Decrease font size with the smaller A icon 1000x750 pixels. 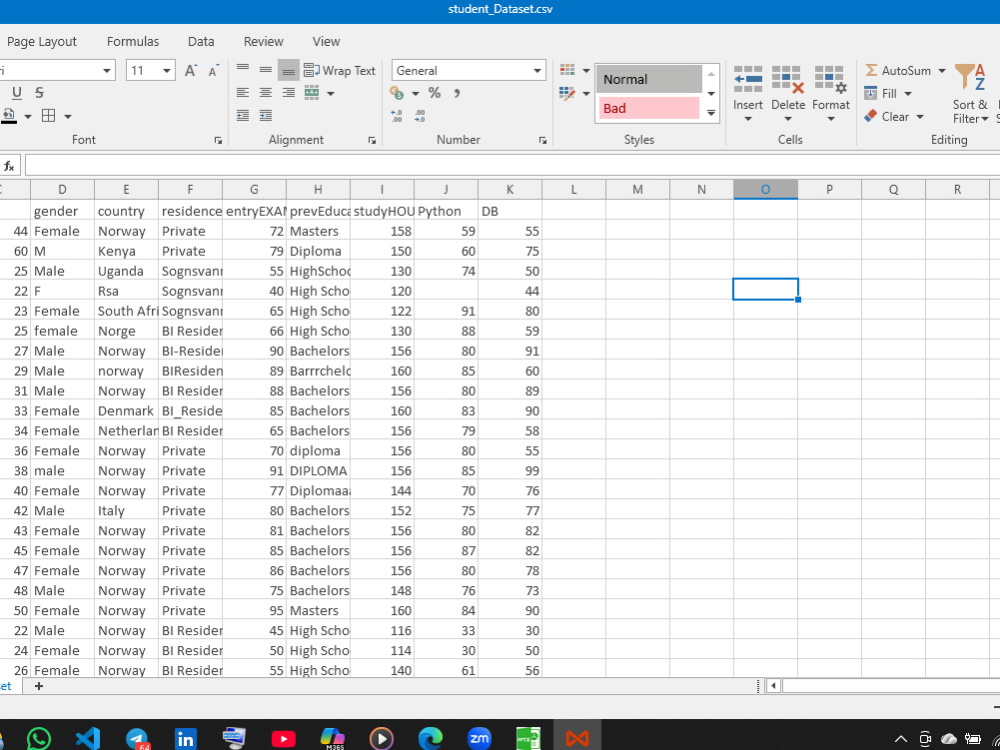[x=214, y=70]
